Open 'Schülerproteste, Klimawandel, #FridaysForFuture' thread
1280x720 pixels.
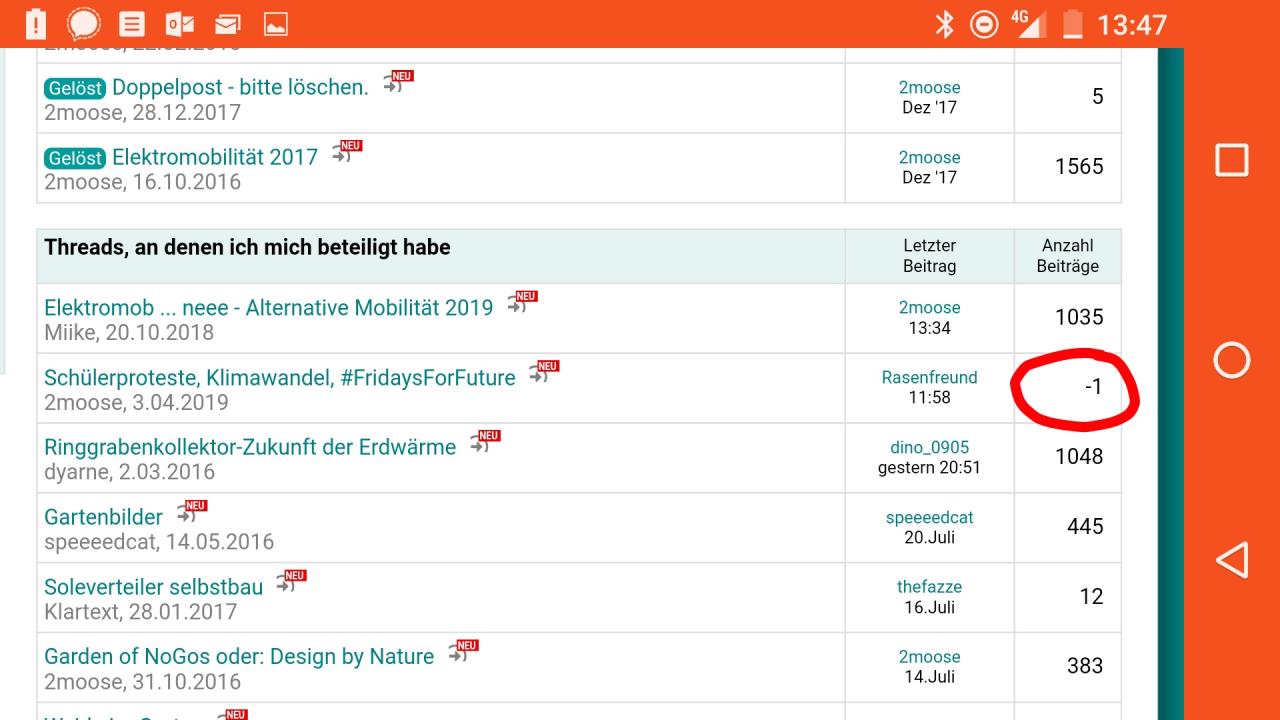pyautogui.click(x=280, y=377)
